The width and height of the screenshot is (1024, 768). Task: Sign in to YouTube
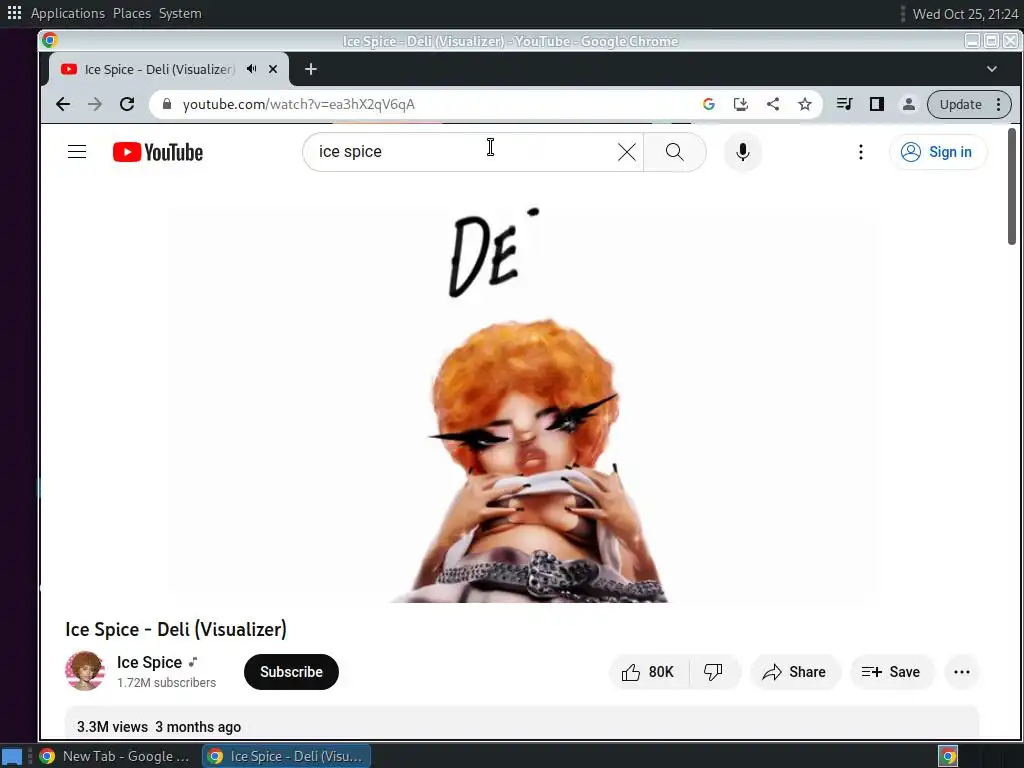point(938,152)
